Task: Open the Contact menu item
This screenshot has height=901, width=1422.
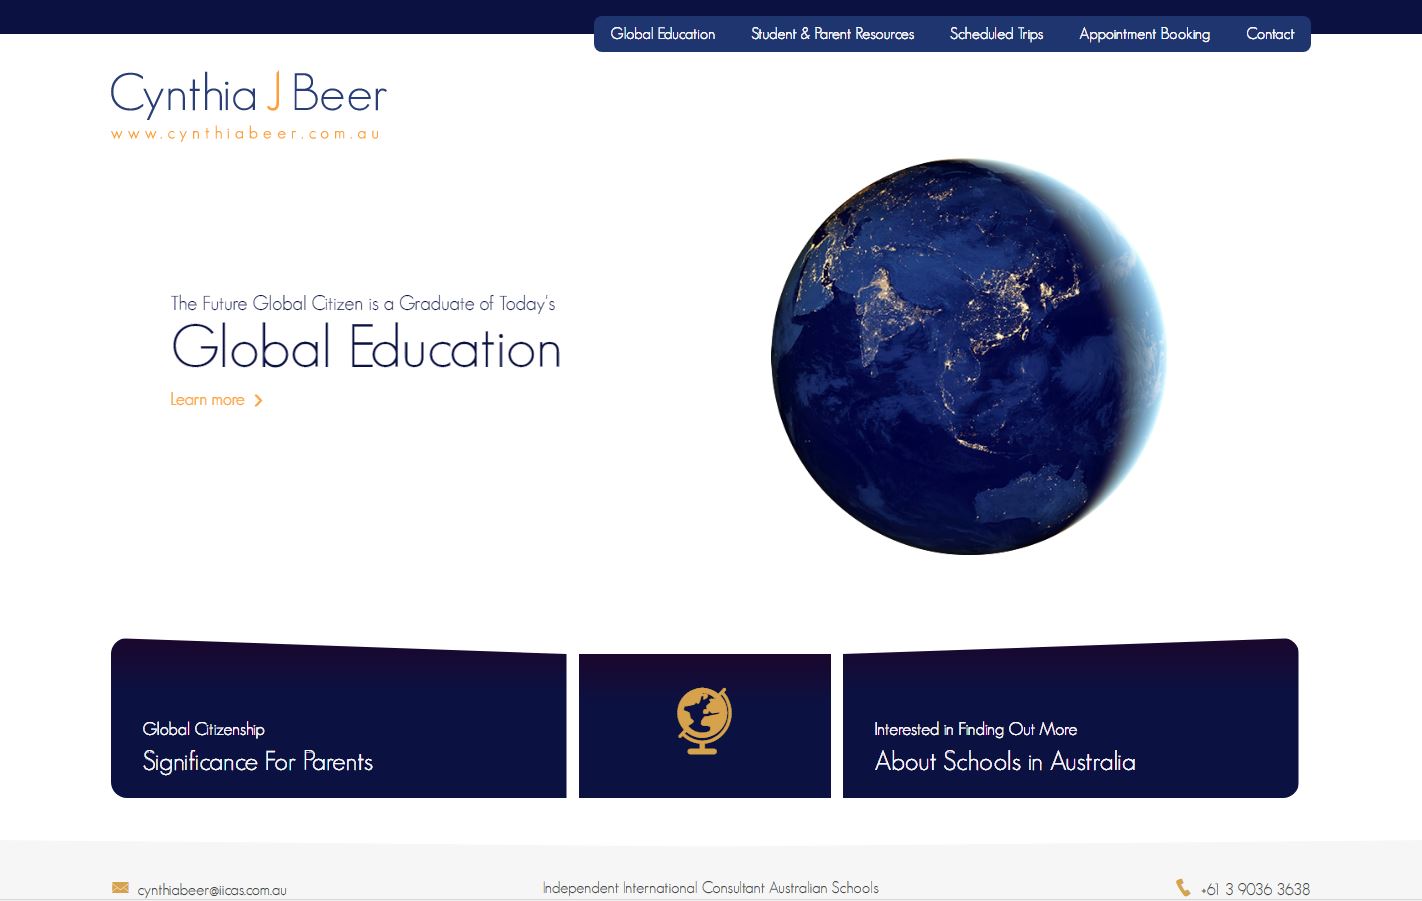Action: [1270, 34]
